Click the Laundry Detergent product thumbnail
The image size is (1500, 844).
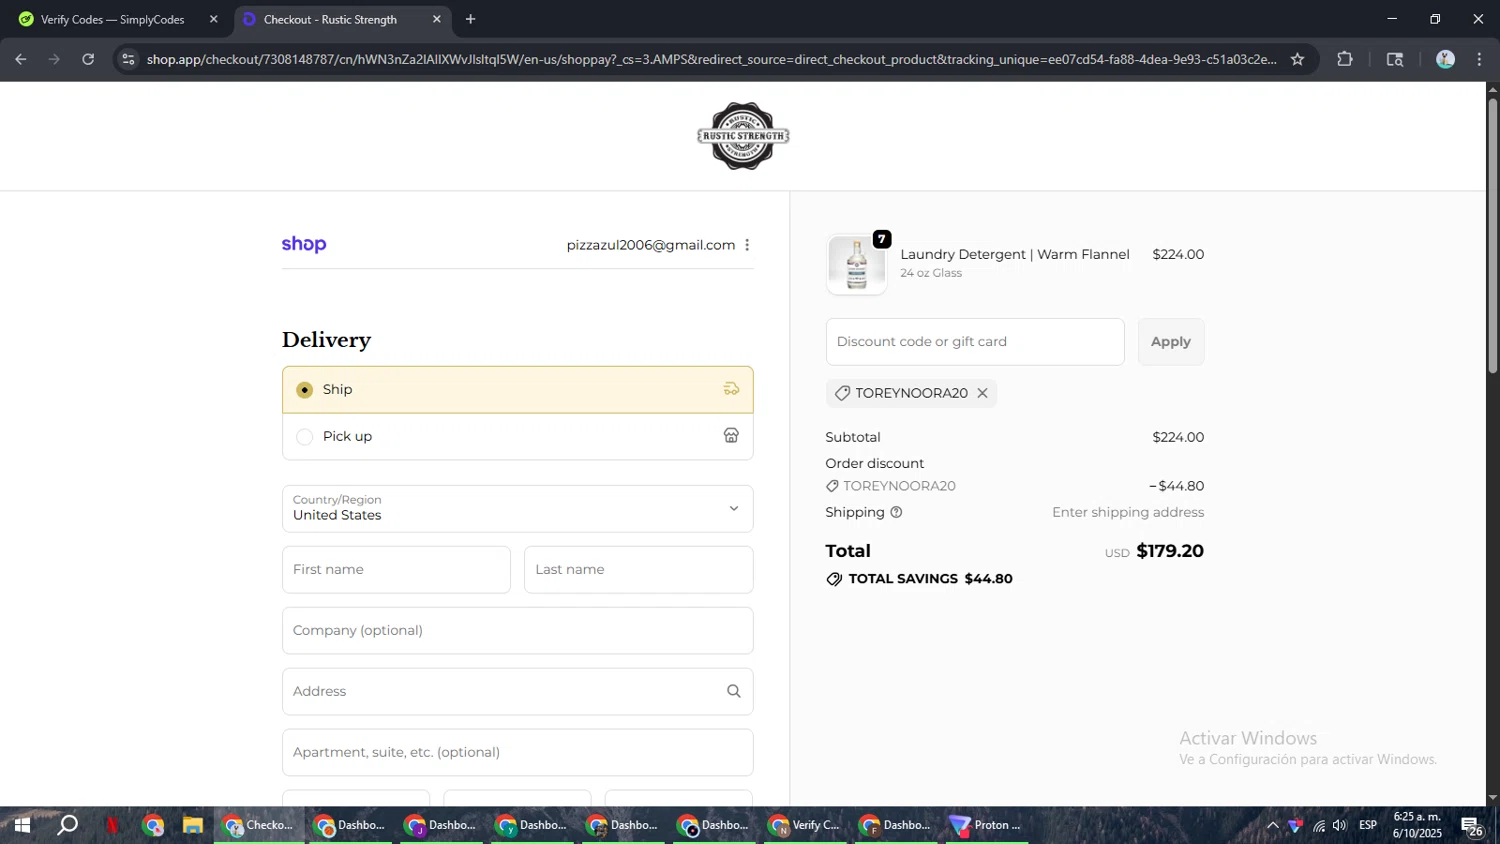pyautogui.click(x=857, y=265)
